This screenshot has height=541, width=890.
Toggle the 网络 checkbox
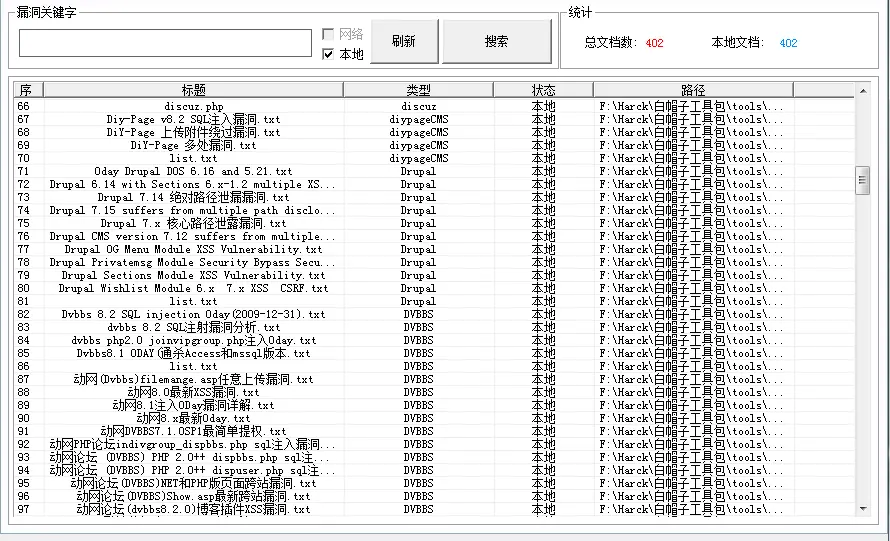click(328, 34)
